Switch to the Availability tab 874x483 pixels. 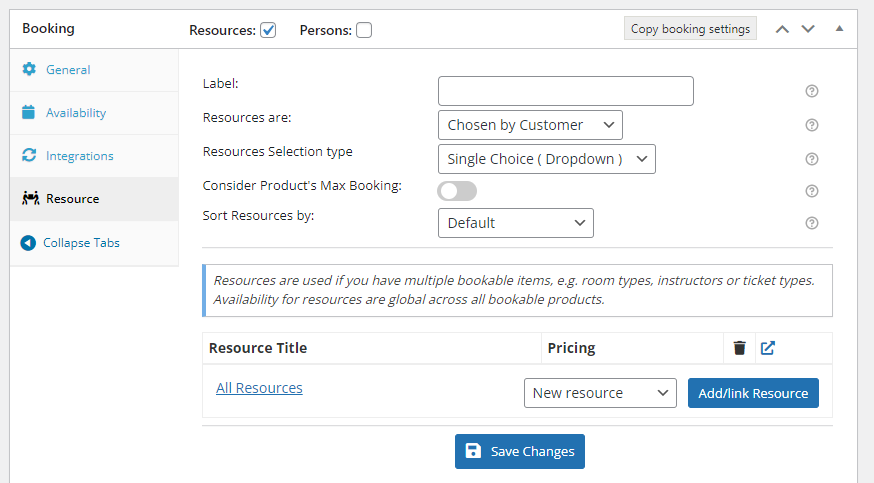click(94, 113)
